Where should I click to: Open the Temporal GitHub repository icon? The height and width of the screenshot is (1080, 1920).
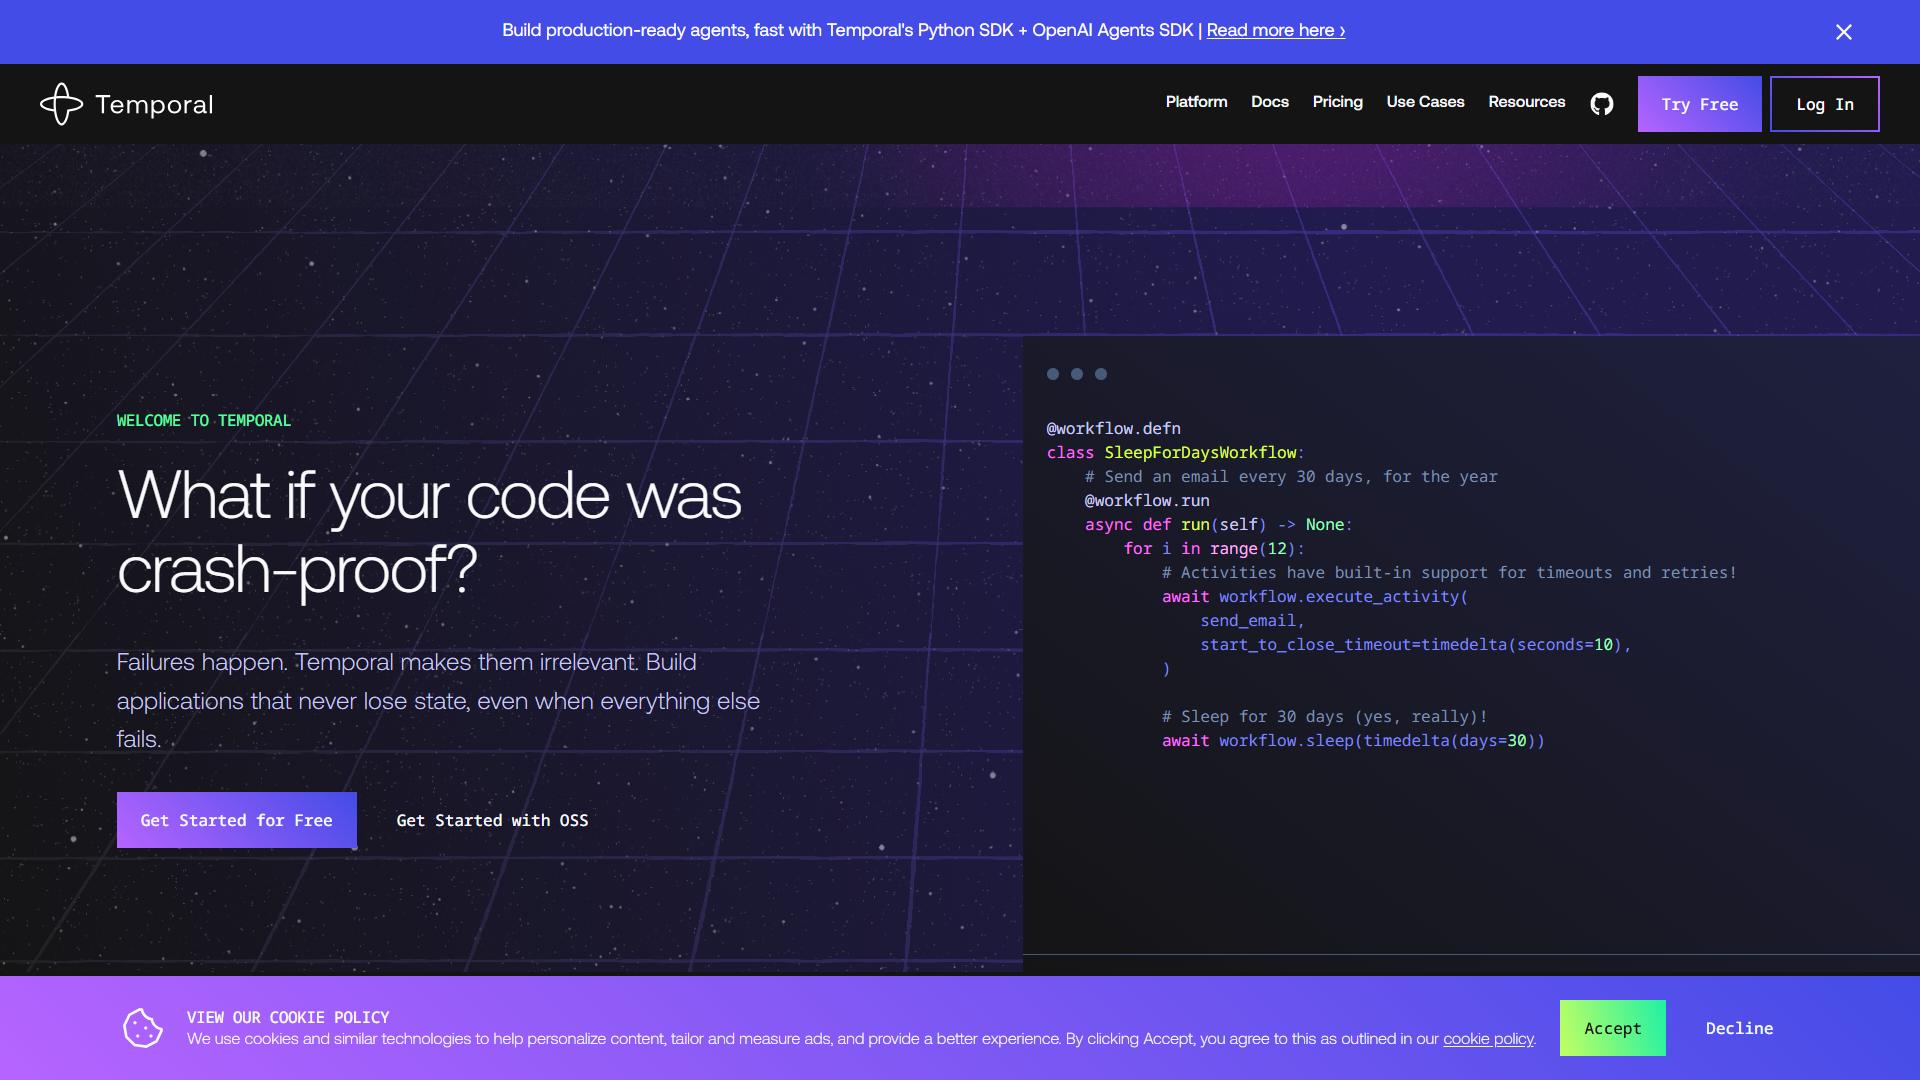tap(1601, 104)
